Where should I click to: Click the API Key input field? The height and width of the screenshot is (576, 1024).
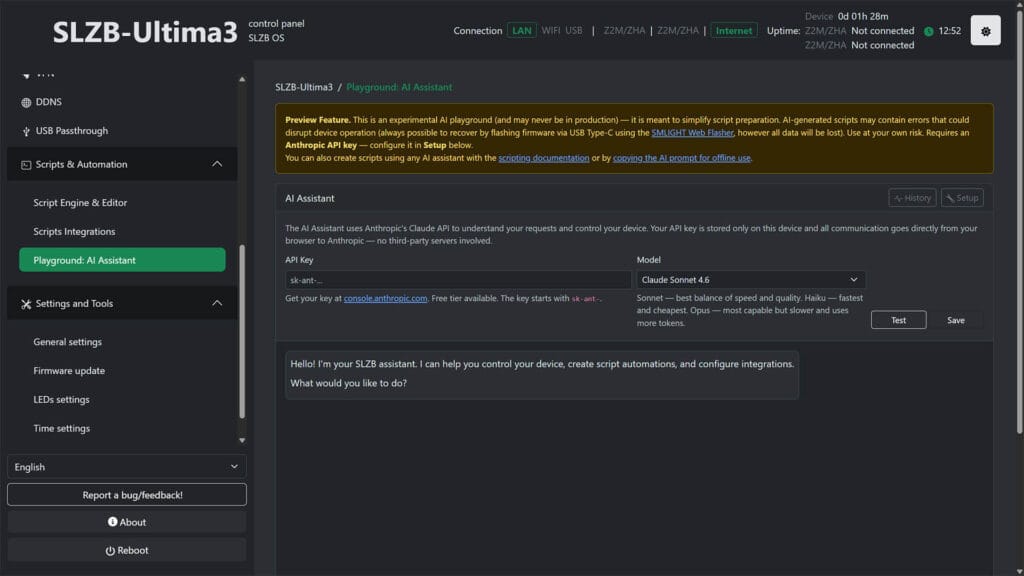pos(457,279)
